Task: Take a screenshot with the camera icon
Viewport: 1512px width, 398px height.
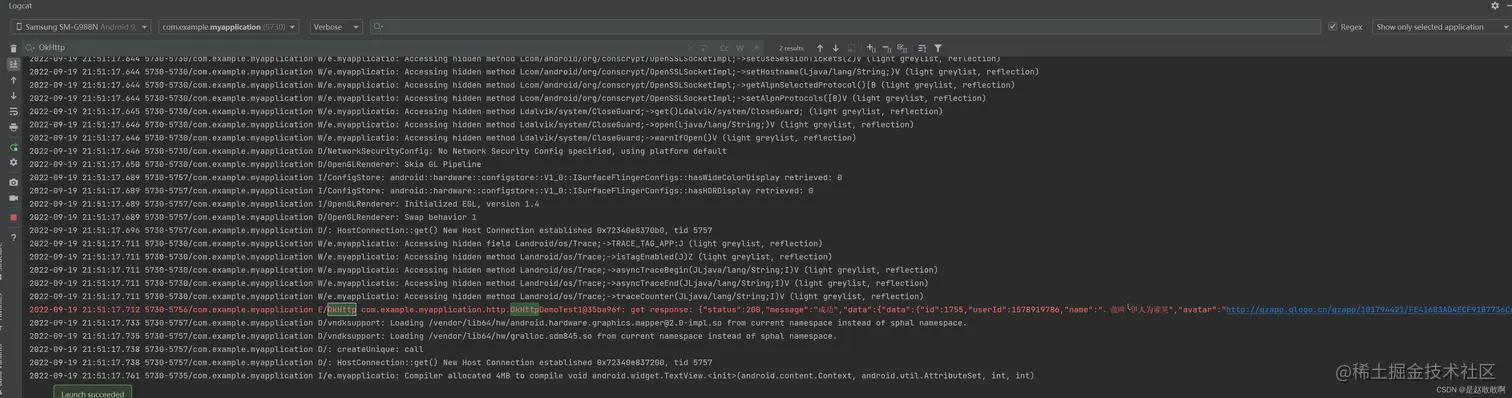Action: (x=13, y=183)
